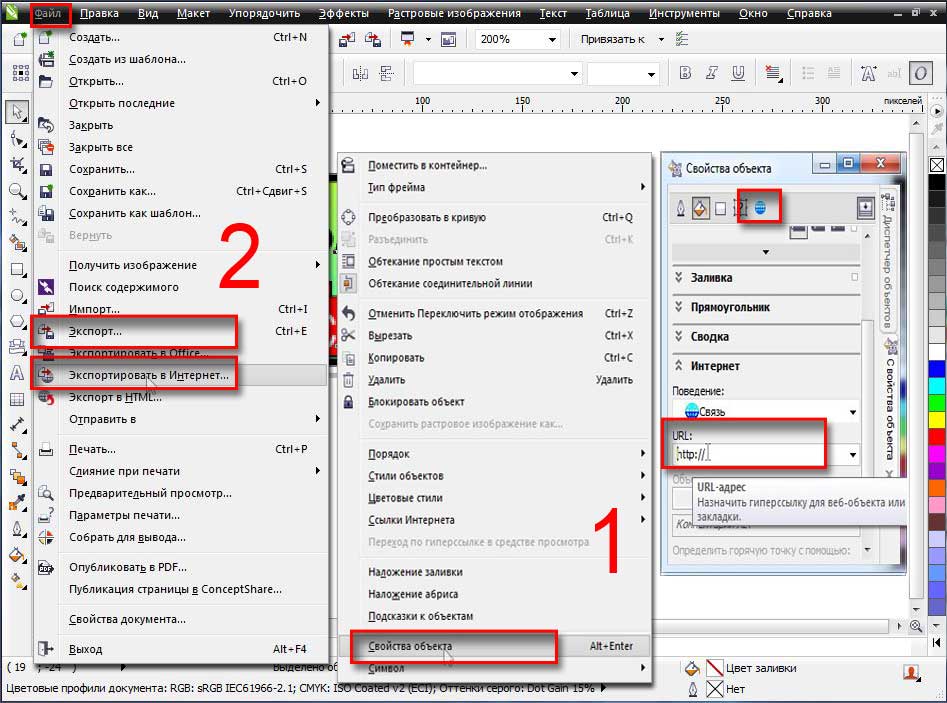The image size is (947, 703).
Task: Select the Pick (arrow) tool in toolbox
Action: point(16,111)
